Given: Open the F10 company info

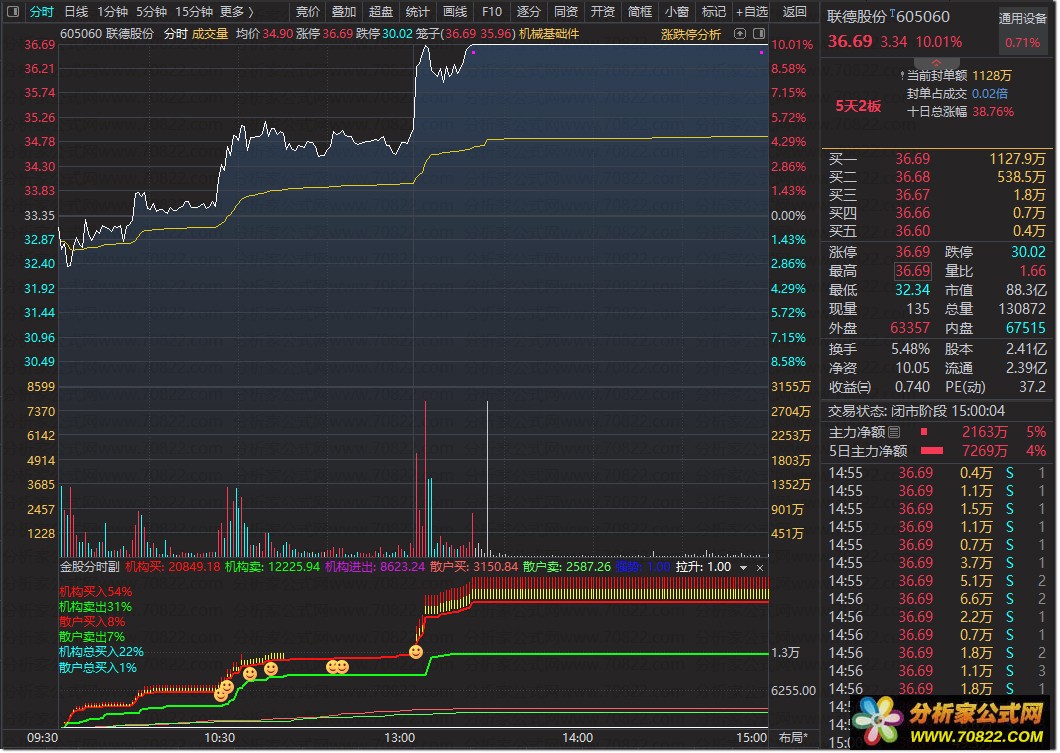Looking at the screenshot, I should point(491,11).
